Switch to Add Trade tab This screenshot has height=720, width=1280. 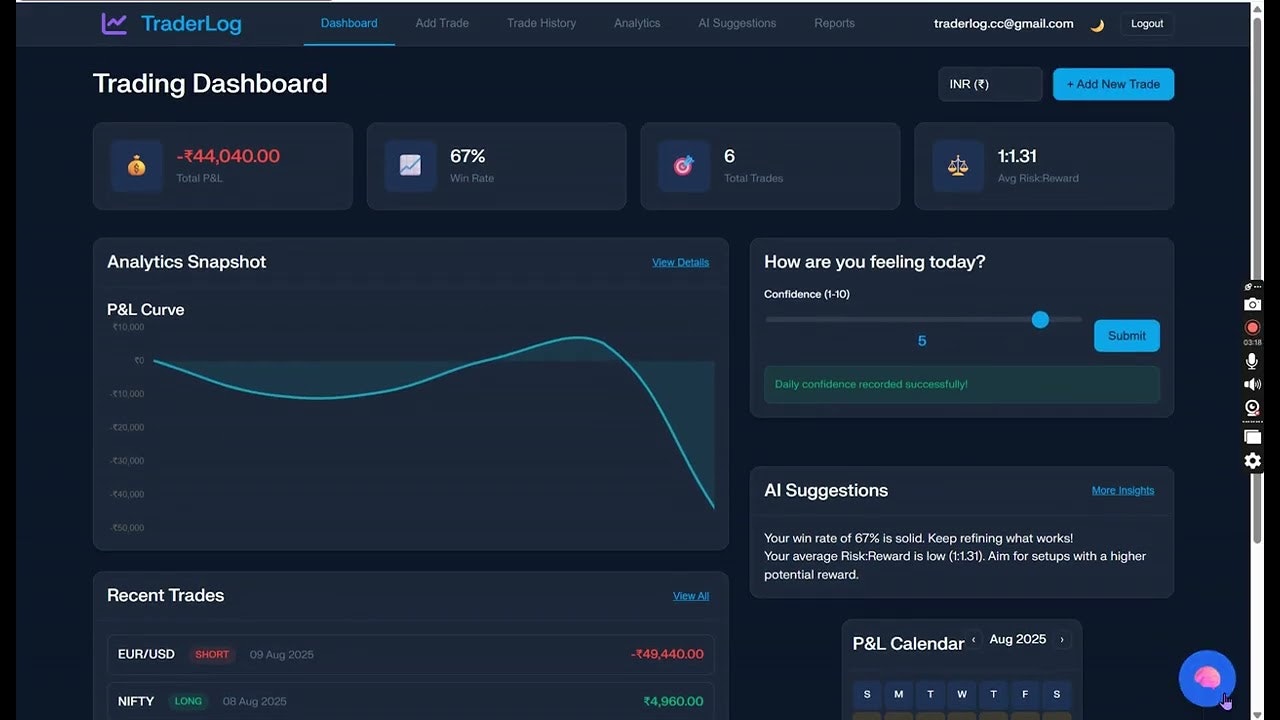(x=442, y=23)
